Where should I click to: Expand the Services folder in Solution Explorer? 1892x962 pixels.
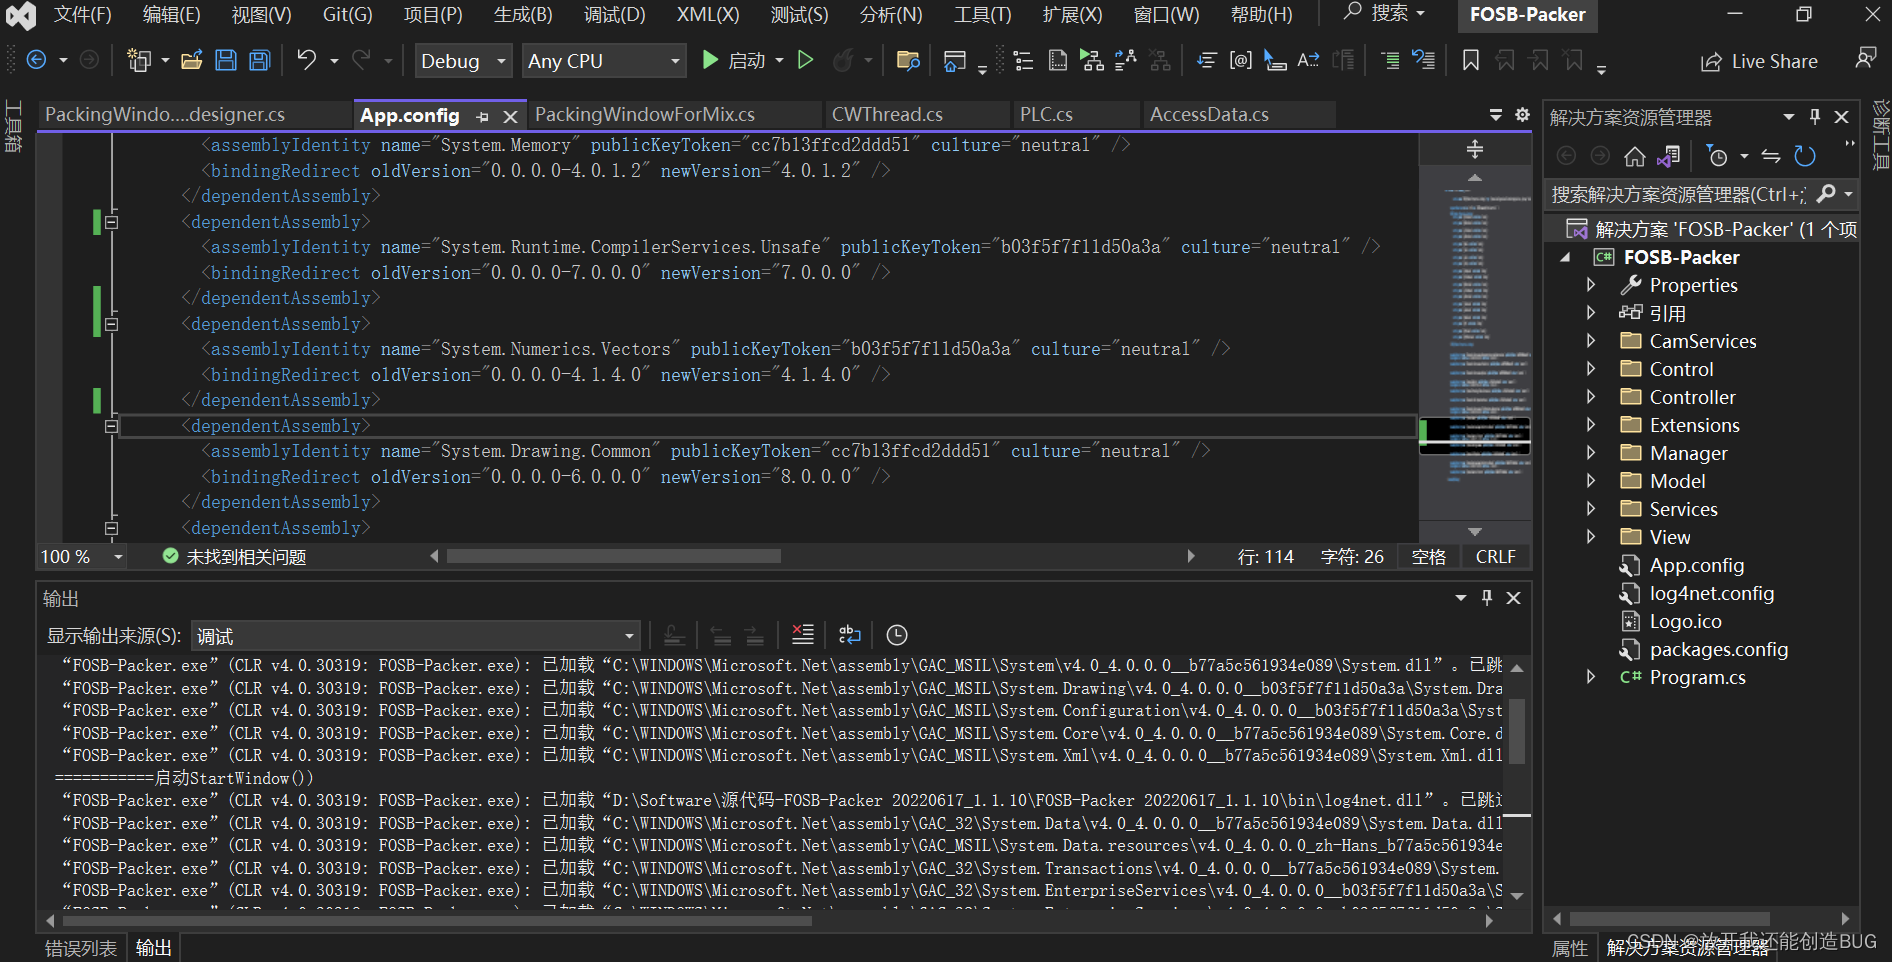tap(1591, 508)
